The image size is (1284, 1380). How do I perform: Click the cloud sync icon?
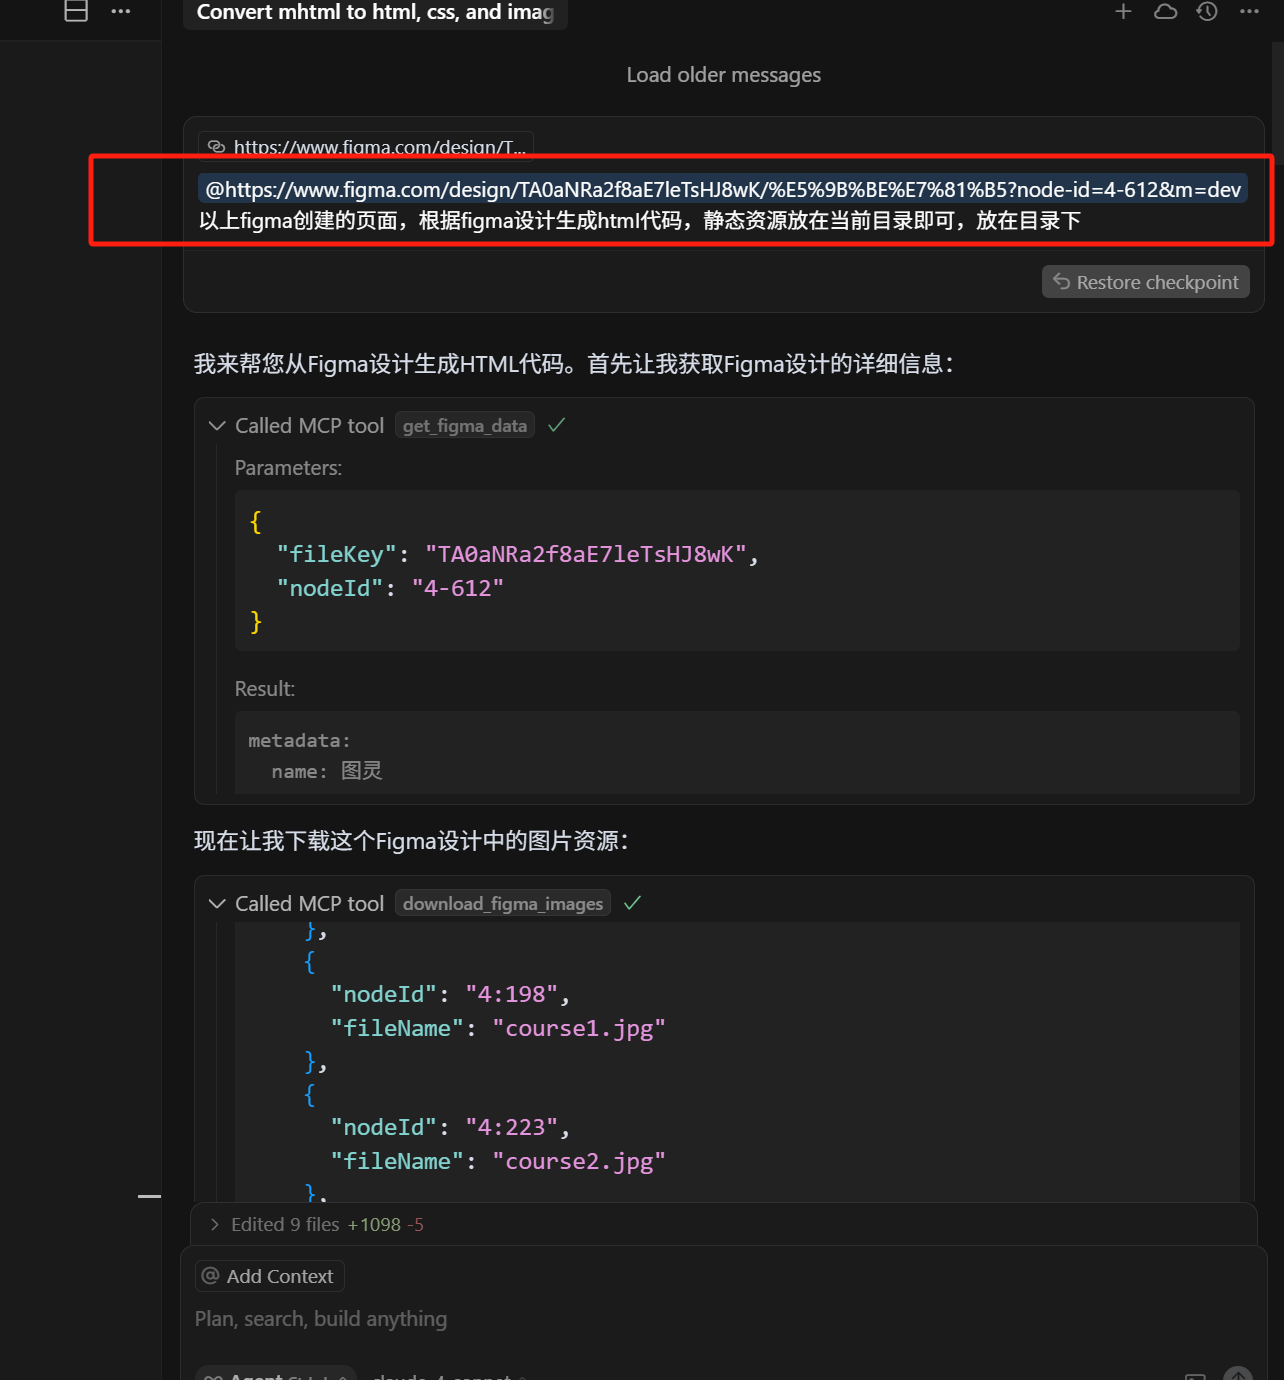coord(1165,12)
